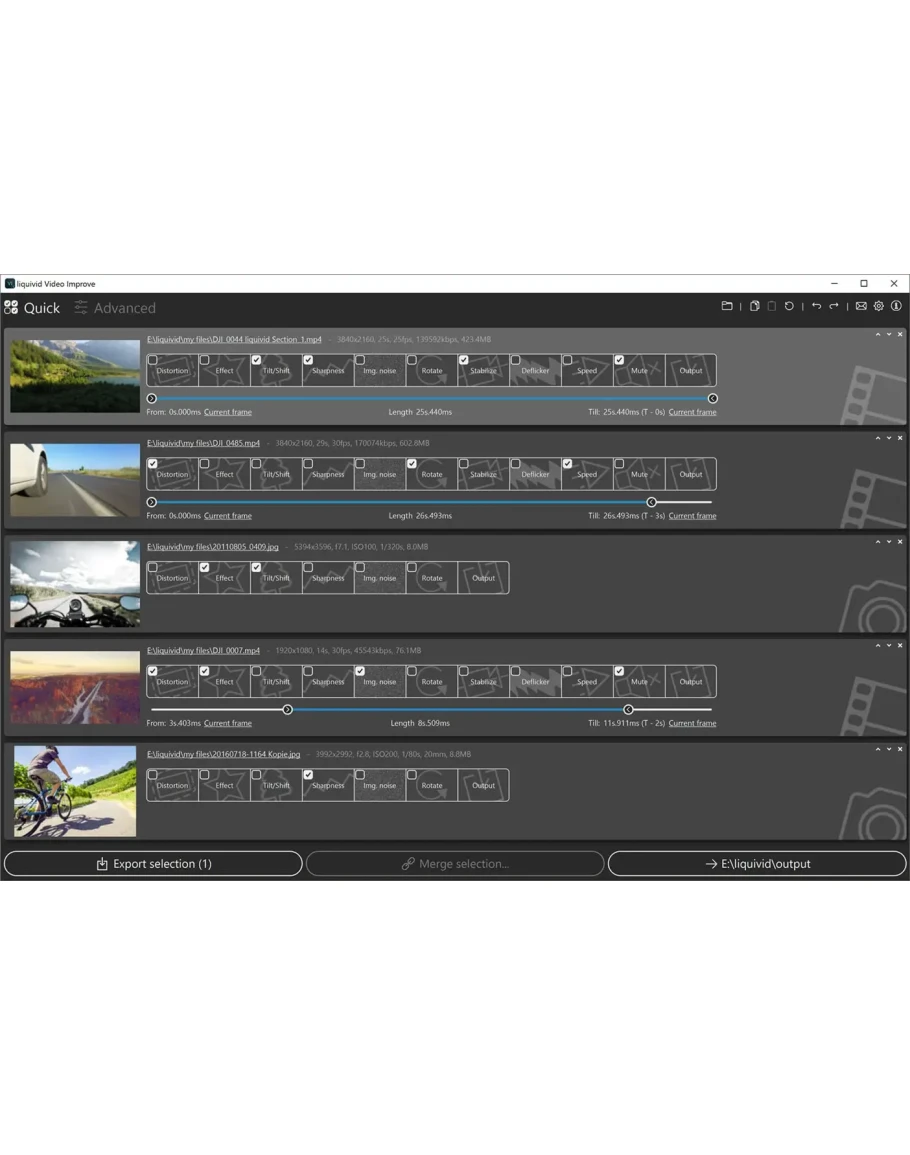Click the Export selection (1) button
This screenshot has width=910, height=1155.
pos(153,864)
